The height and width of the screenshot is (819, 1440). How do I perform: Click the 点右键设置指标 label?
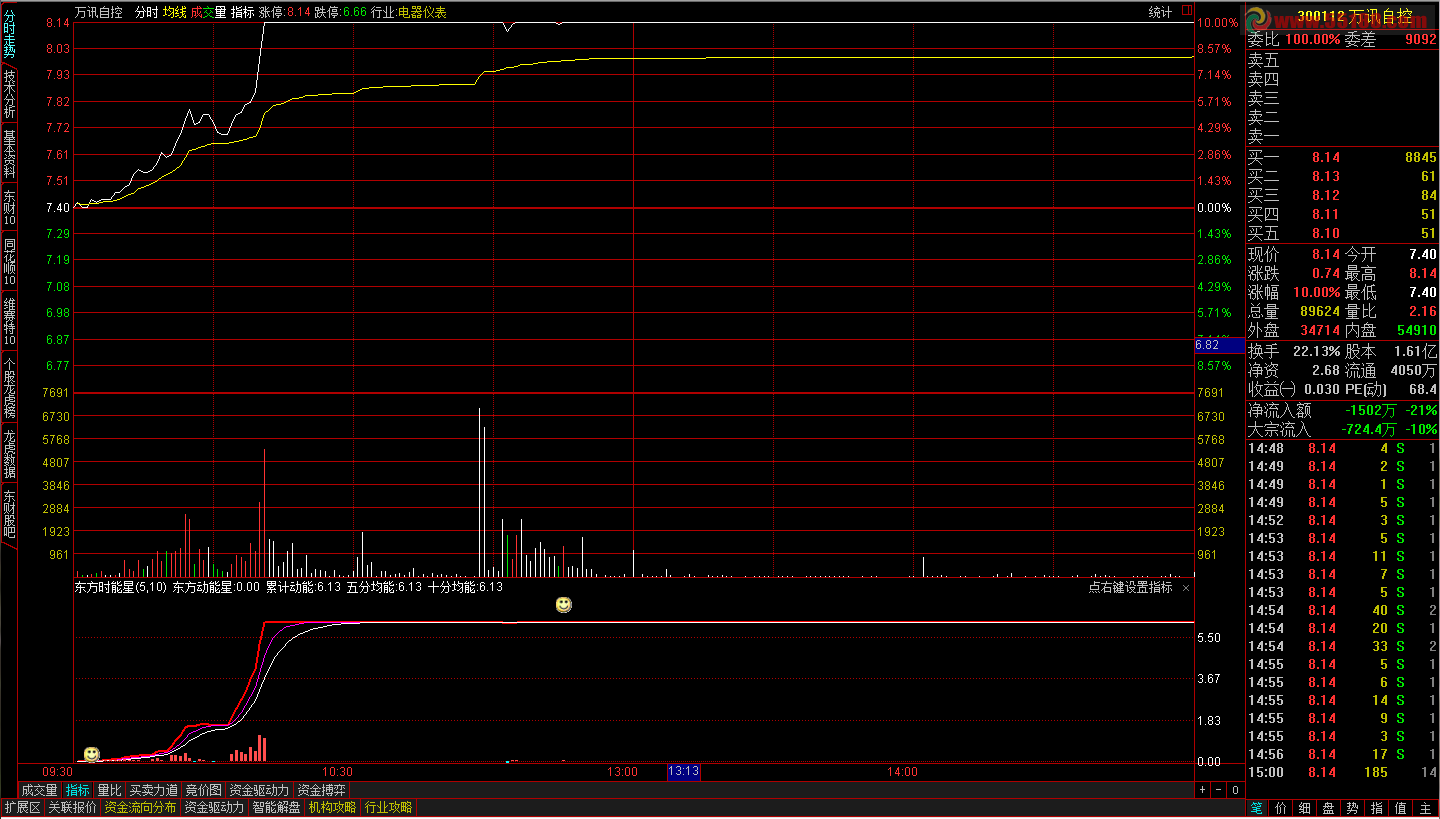pos(1130,588)
